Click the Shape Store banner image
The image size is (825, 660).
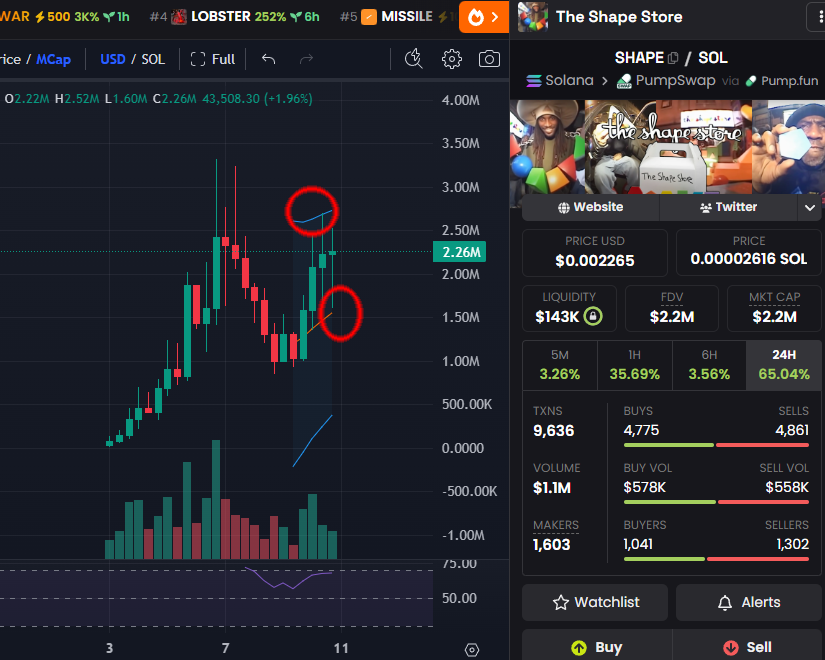tap(667, 147)
